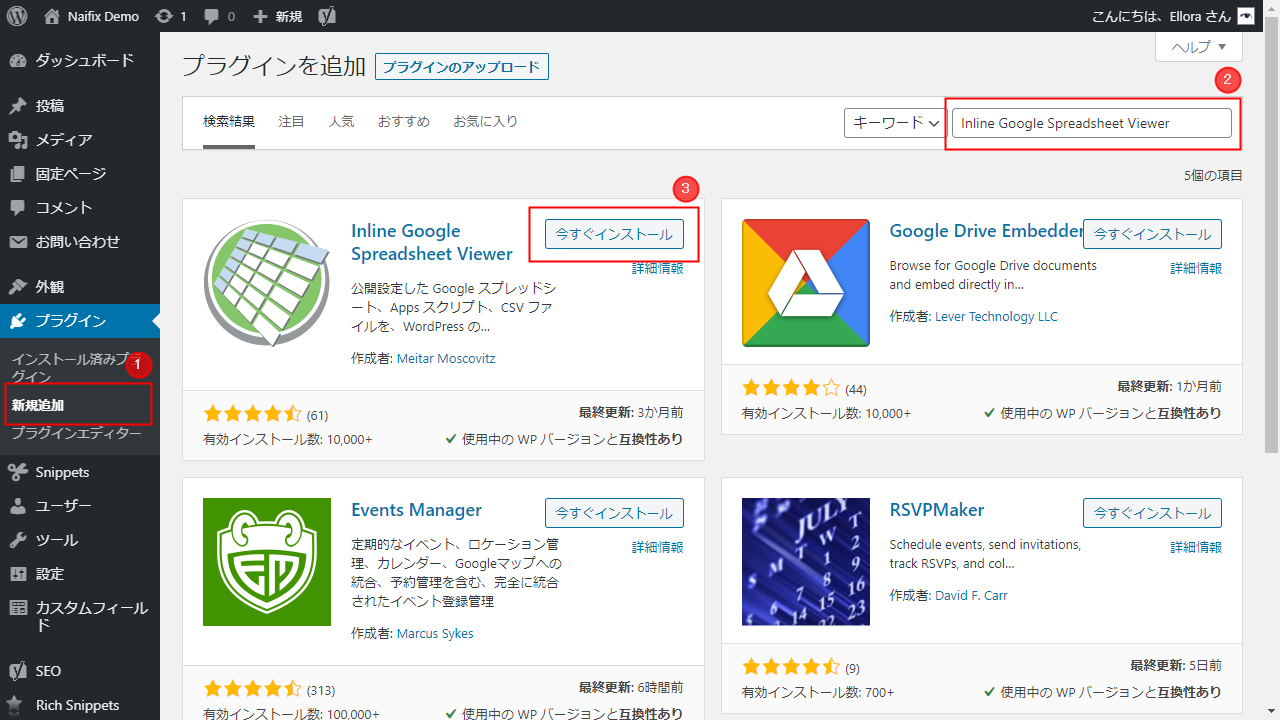Open Snippets sidebar menu

pyautogui.click(x=80, y=472)
